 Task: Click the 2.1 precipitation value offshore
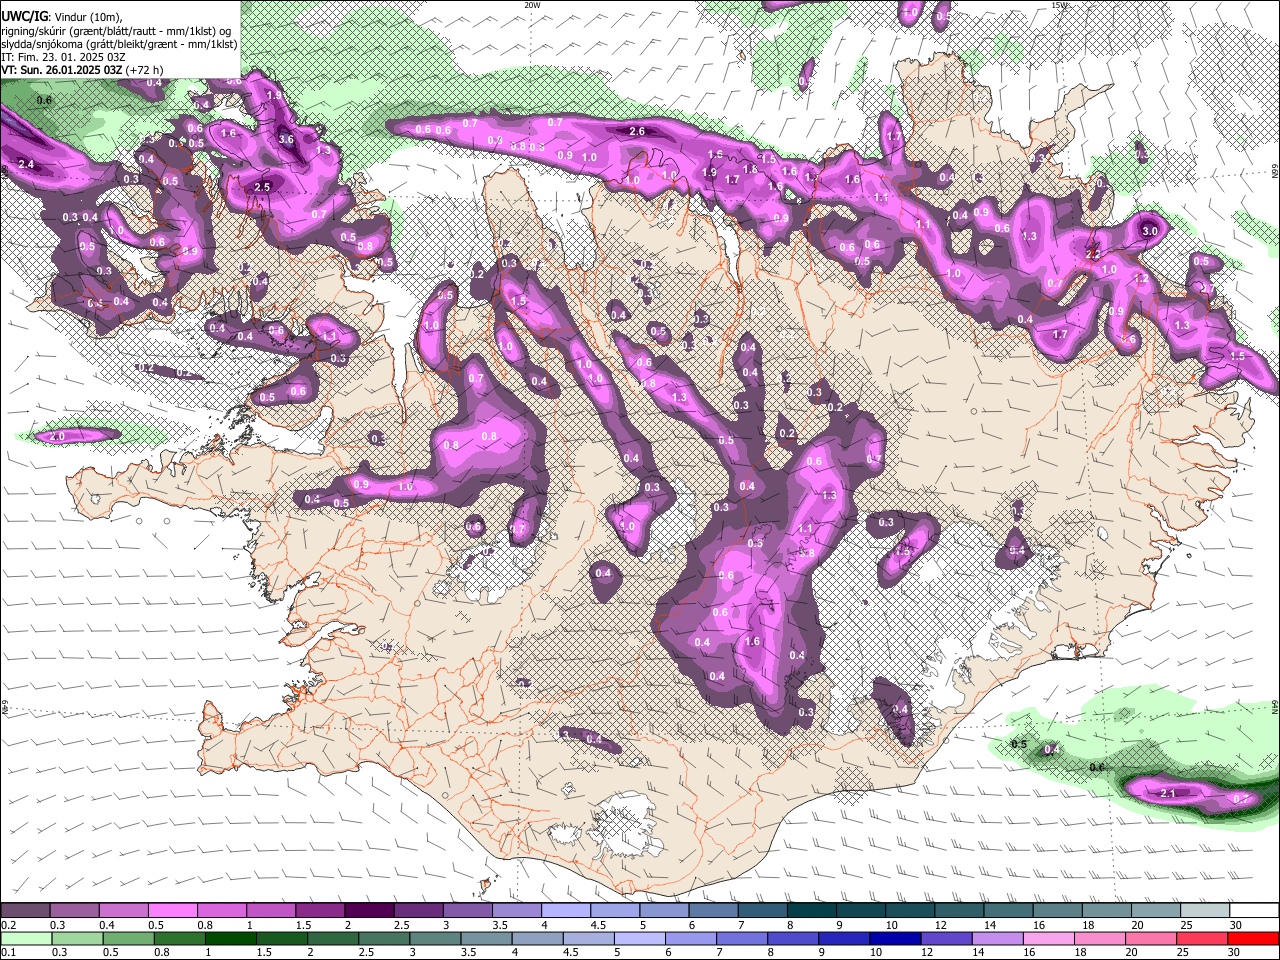click(1167, 793)
